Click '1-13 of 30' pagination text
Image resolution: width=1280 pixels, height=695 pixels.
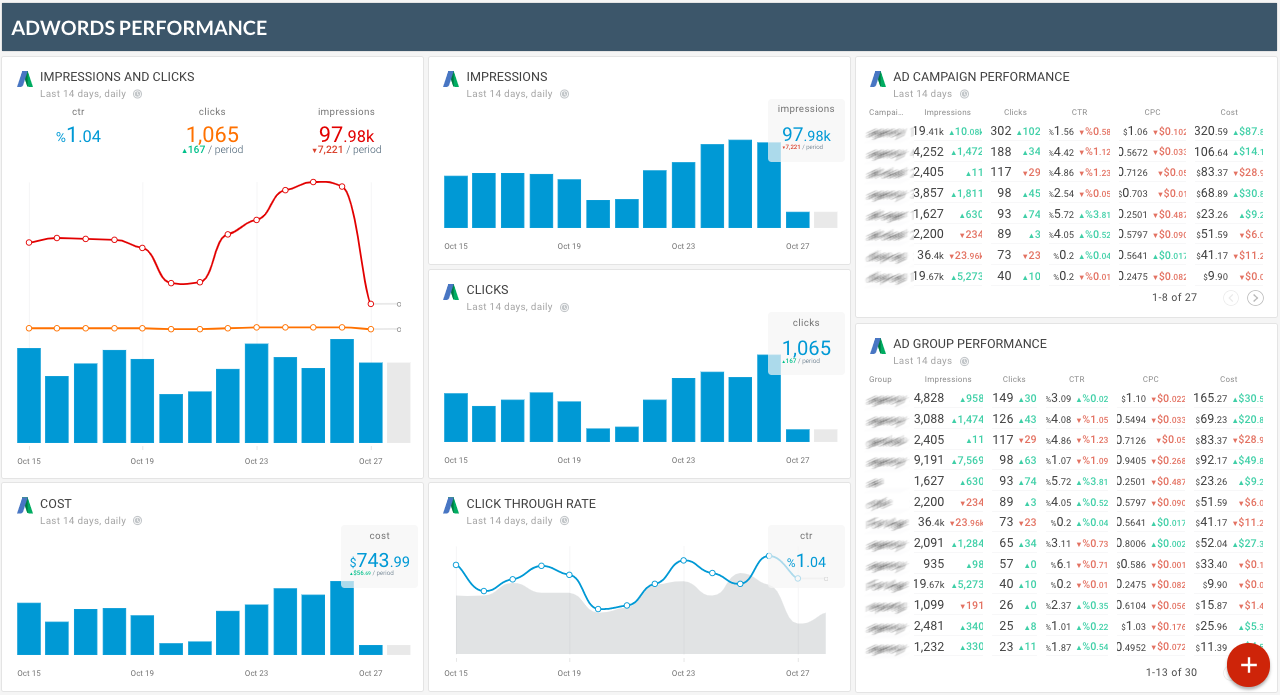tap(1172, 672)
